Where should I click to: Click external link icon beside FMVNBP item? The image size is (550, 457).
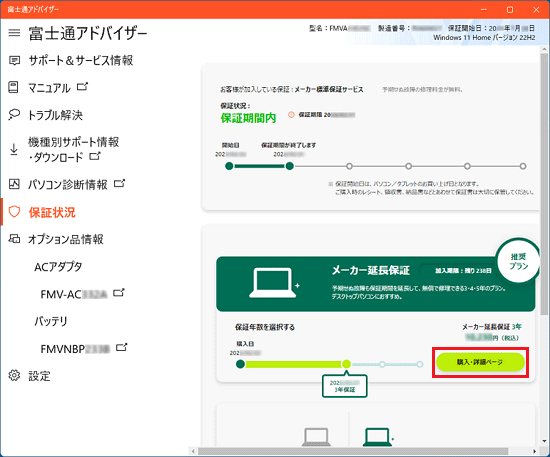[x=121, y=347]
